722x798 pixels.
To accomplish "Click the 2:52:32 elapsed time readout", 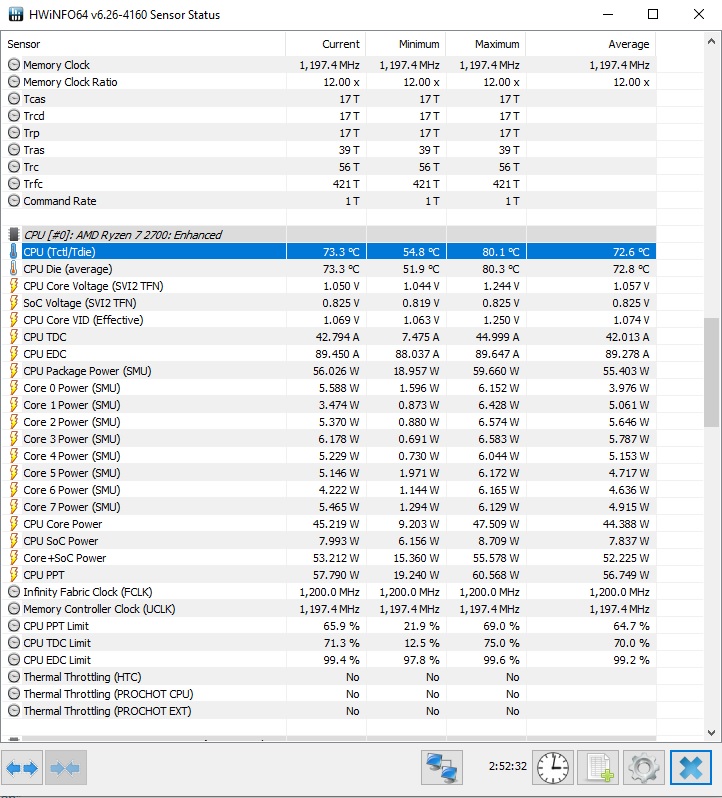I will click(x=507, y=766).
